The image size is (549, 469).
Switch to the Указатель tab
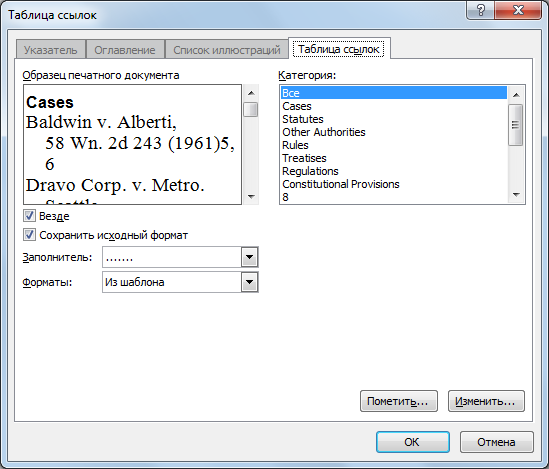tap(51, 50)
